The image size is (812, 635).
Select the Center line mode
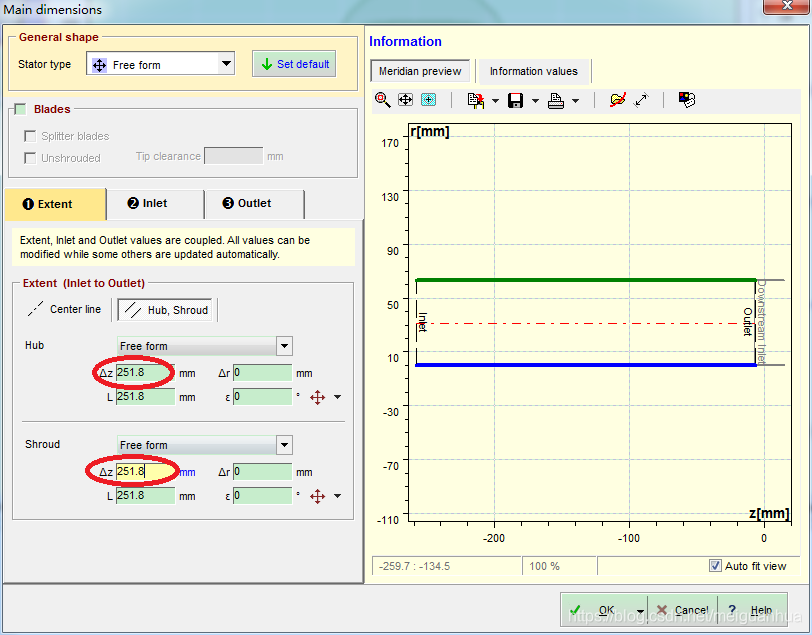tap(65, 309)
